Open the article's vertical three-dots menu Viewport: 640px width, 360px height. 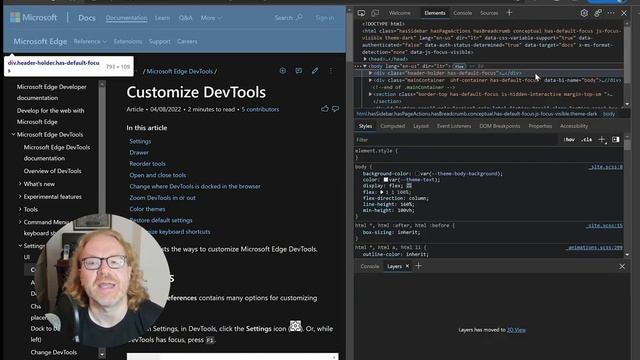tap(331, 71)
